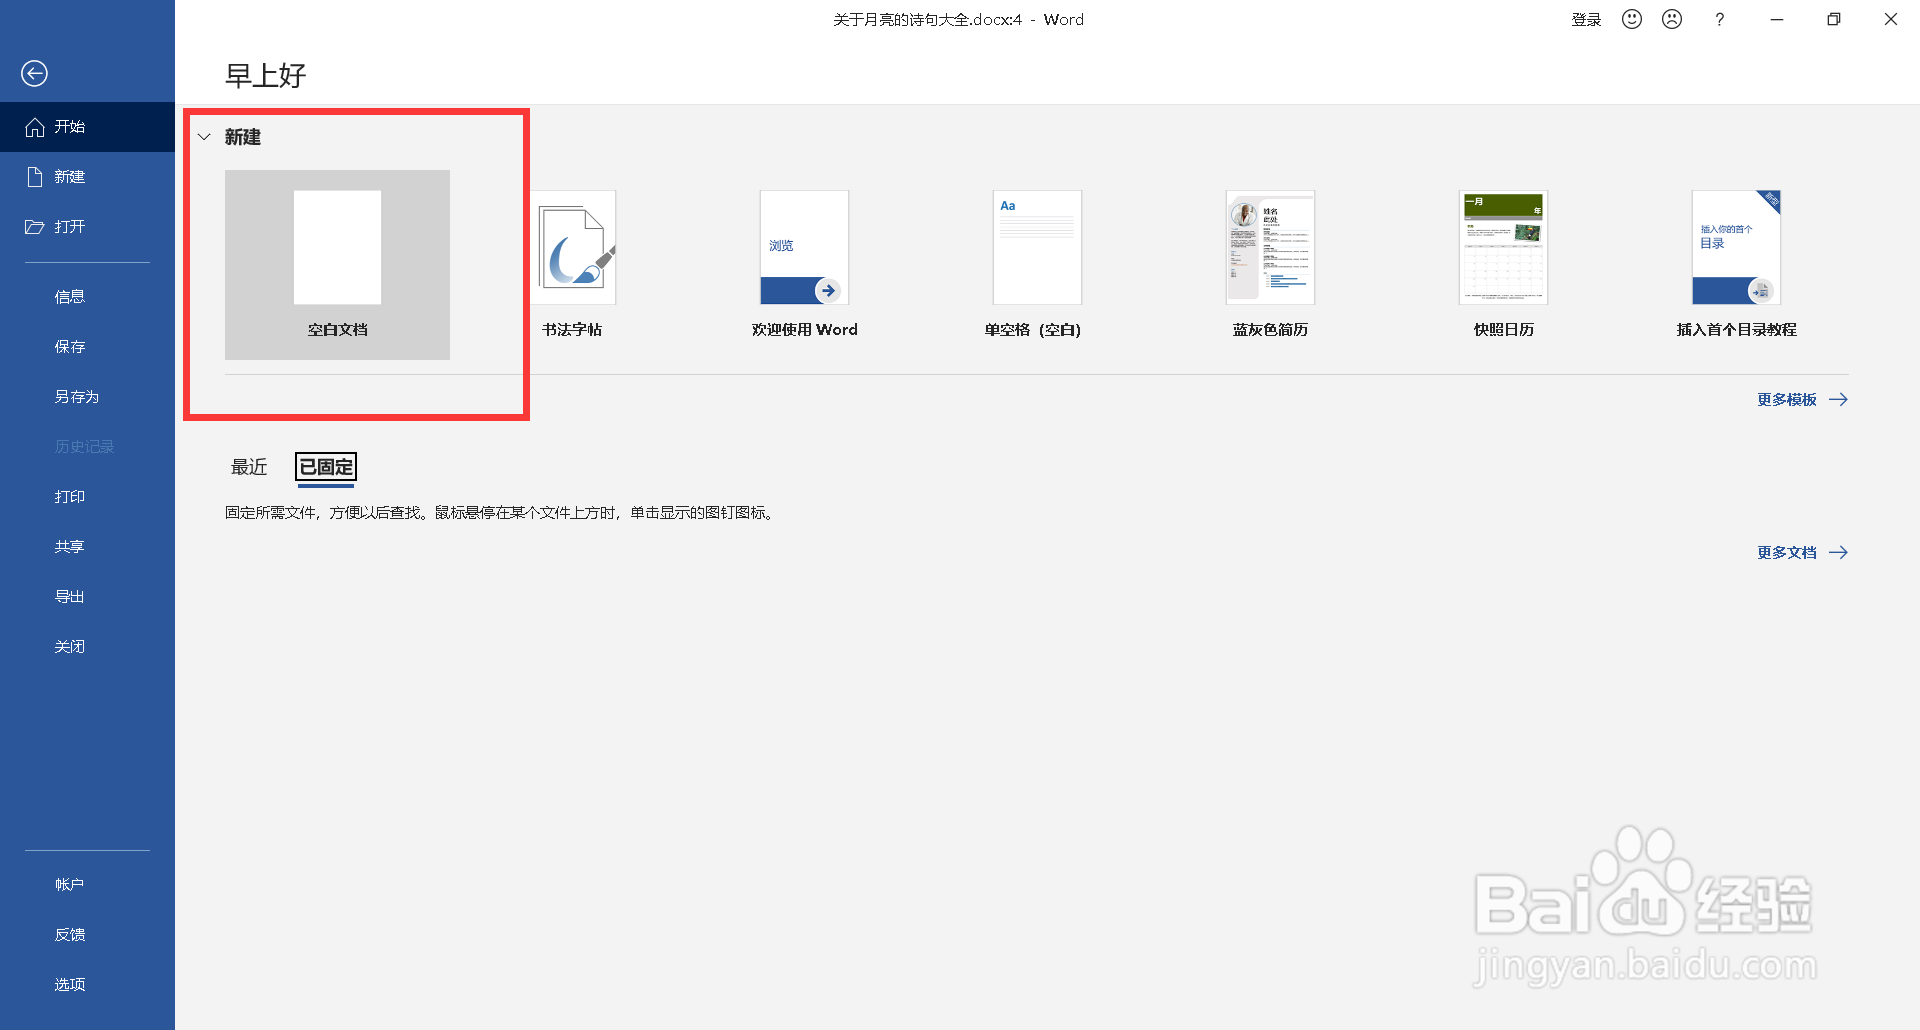Click the smiley face feedback icon
The width and height of the screenshot is (1920, 1030).
click(1632, 19)
